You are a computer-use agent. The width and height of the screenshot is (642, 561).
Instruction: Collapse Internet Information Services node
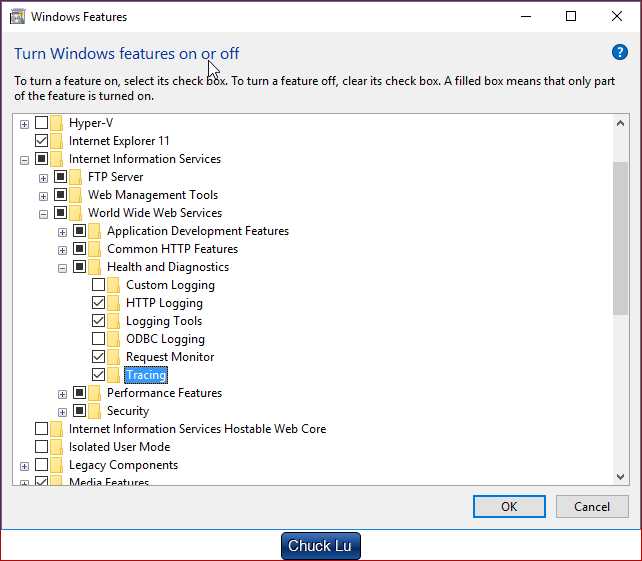[25, 160]
